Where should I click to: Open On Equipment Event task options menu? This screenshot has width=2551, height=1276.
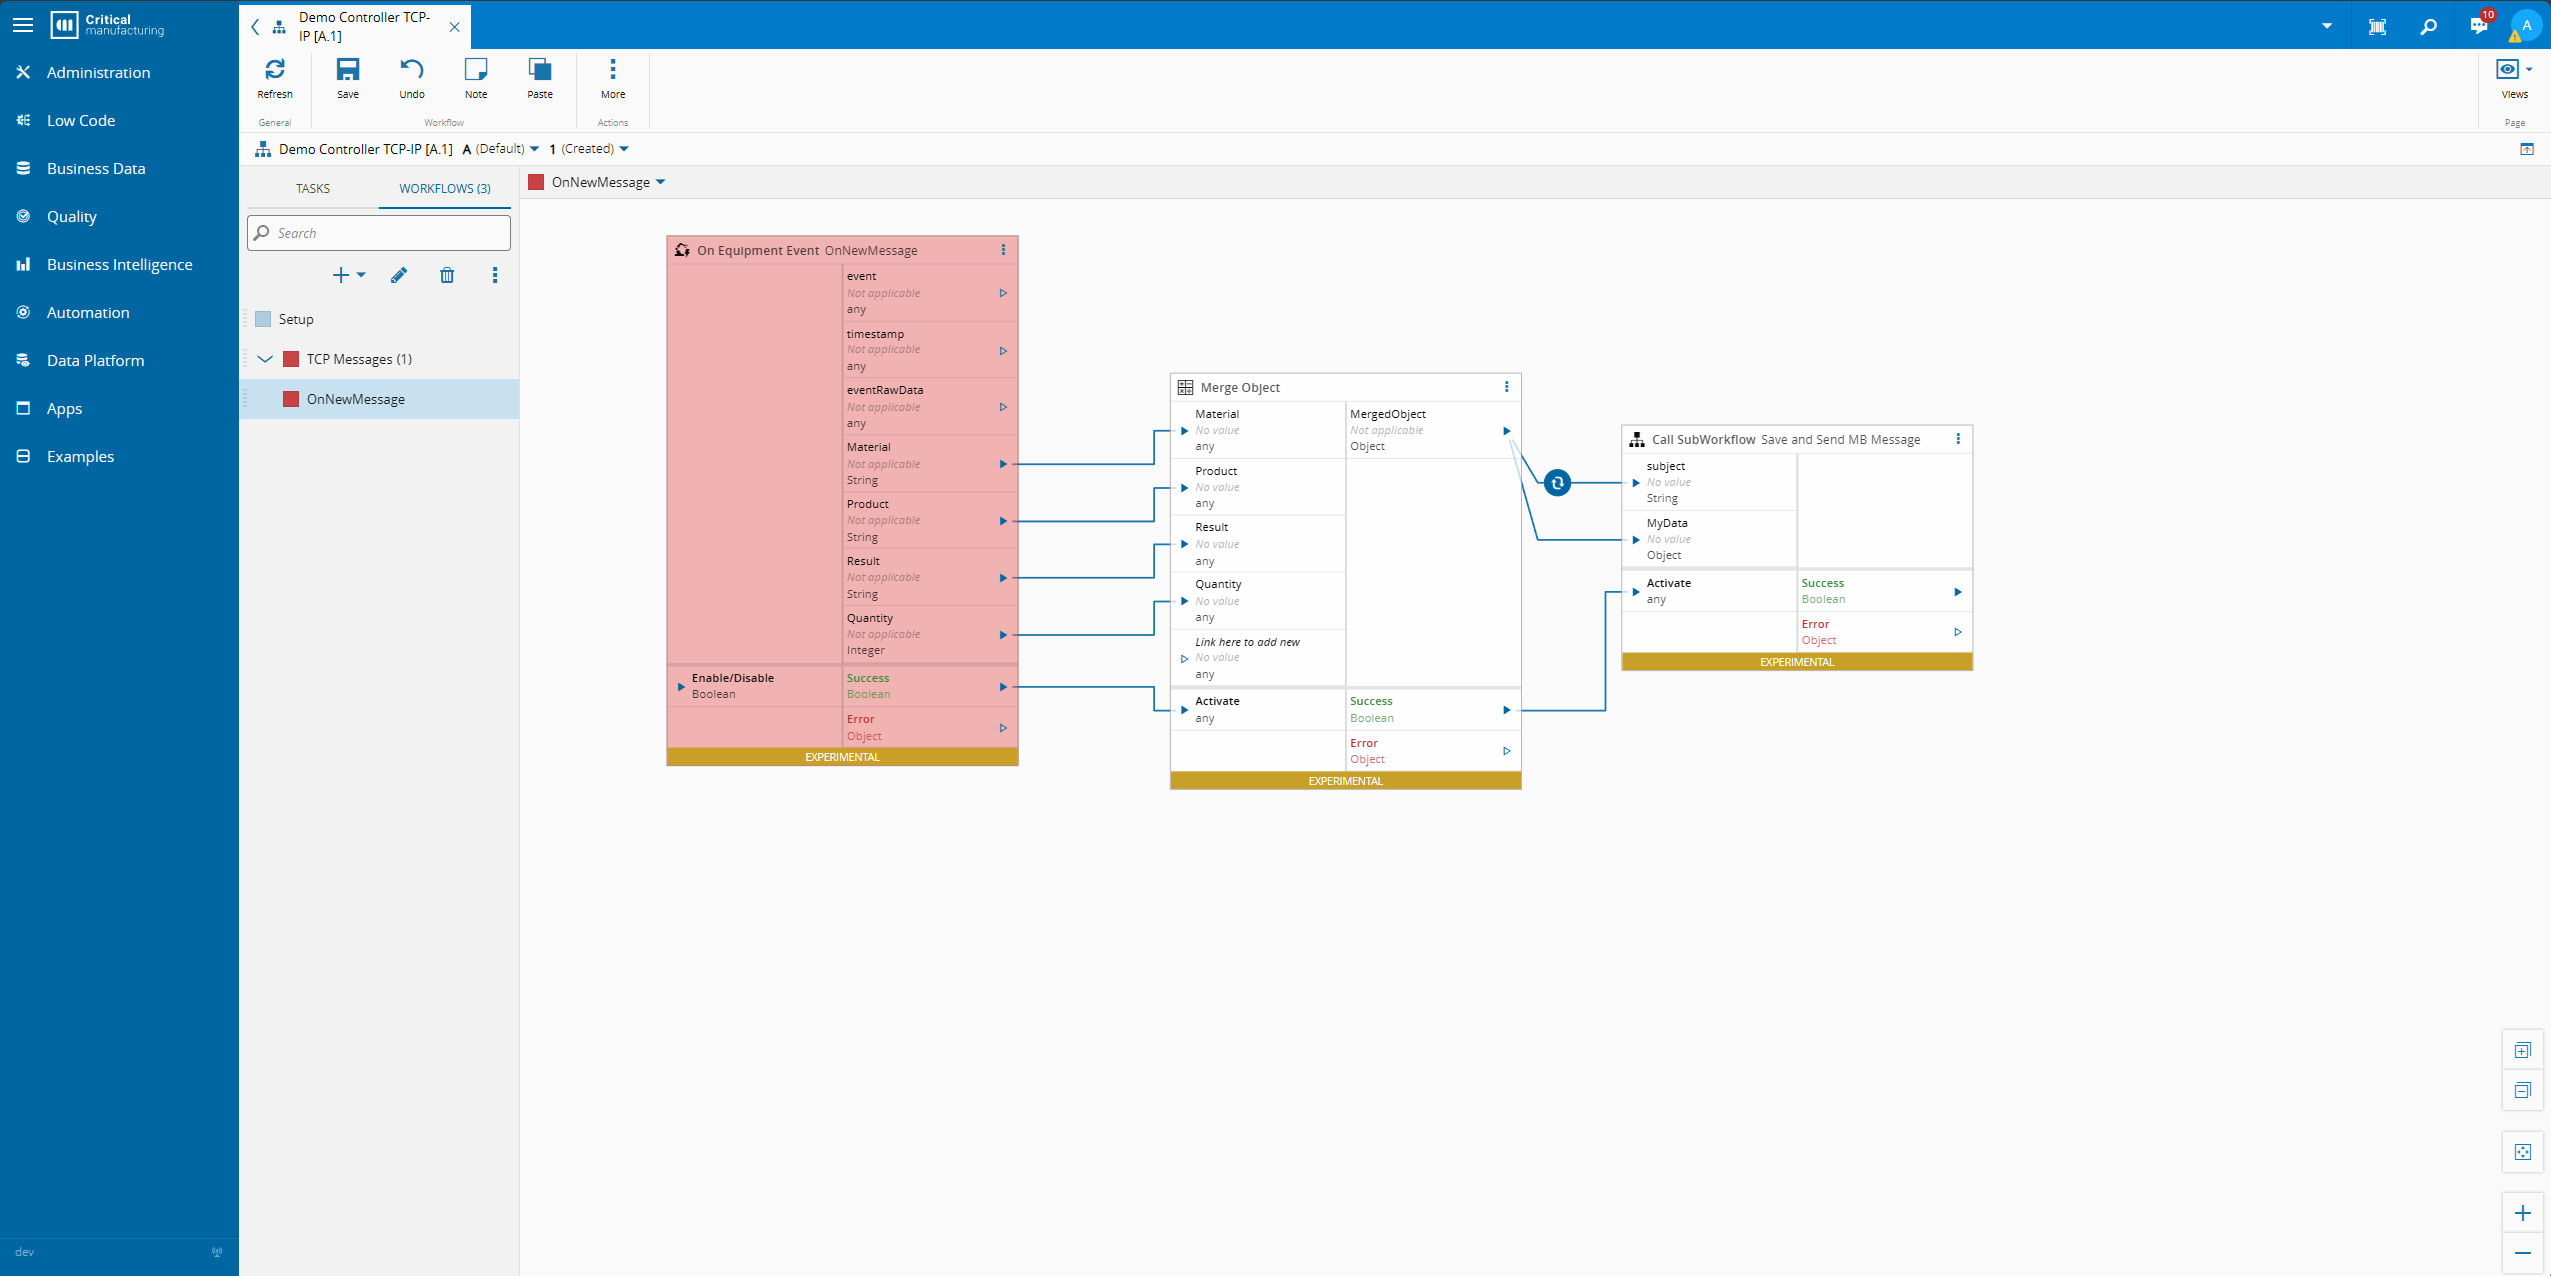click(x=1003, y=250)
